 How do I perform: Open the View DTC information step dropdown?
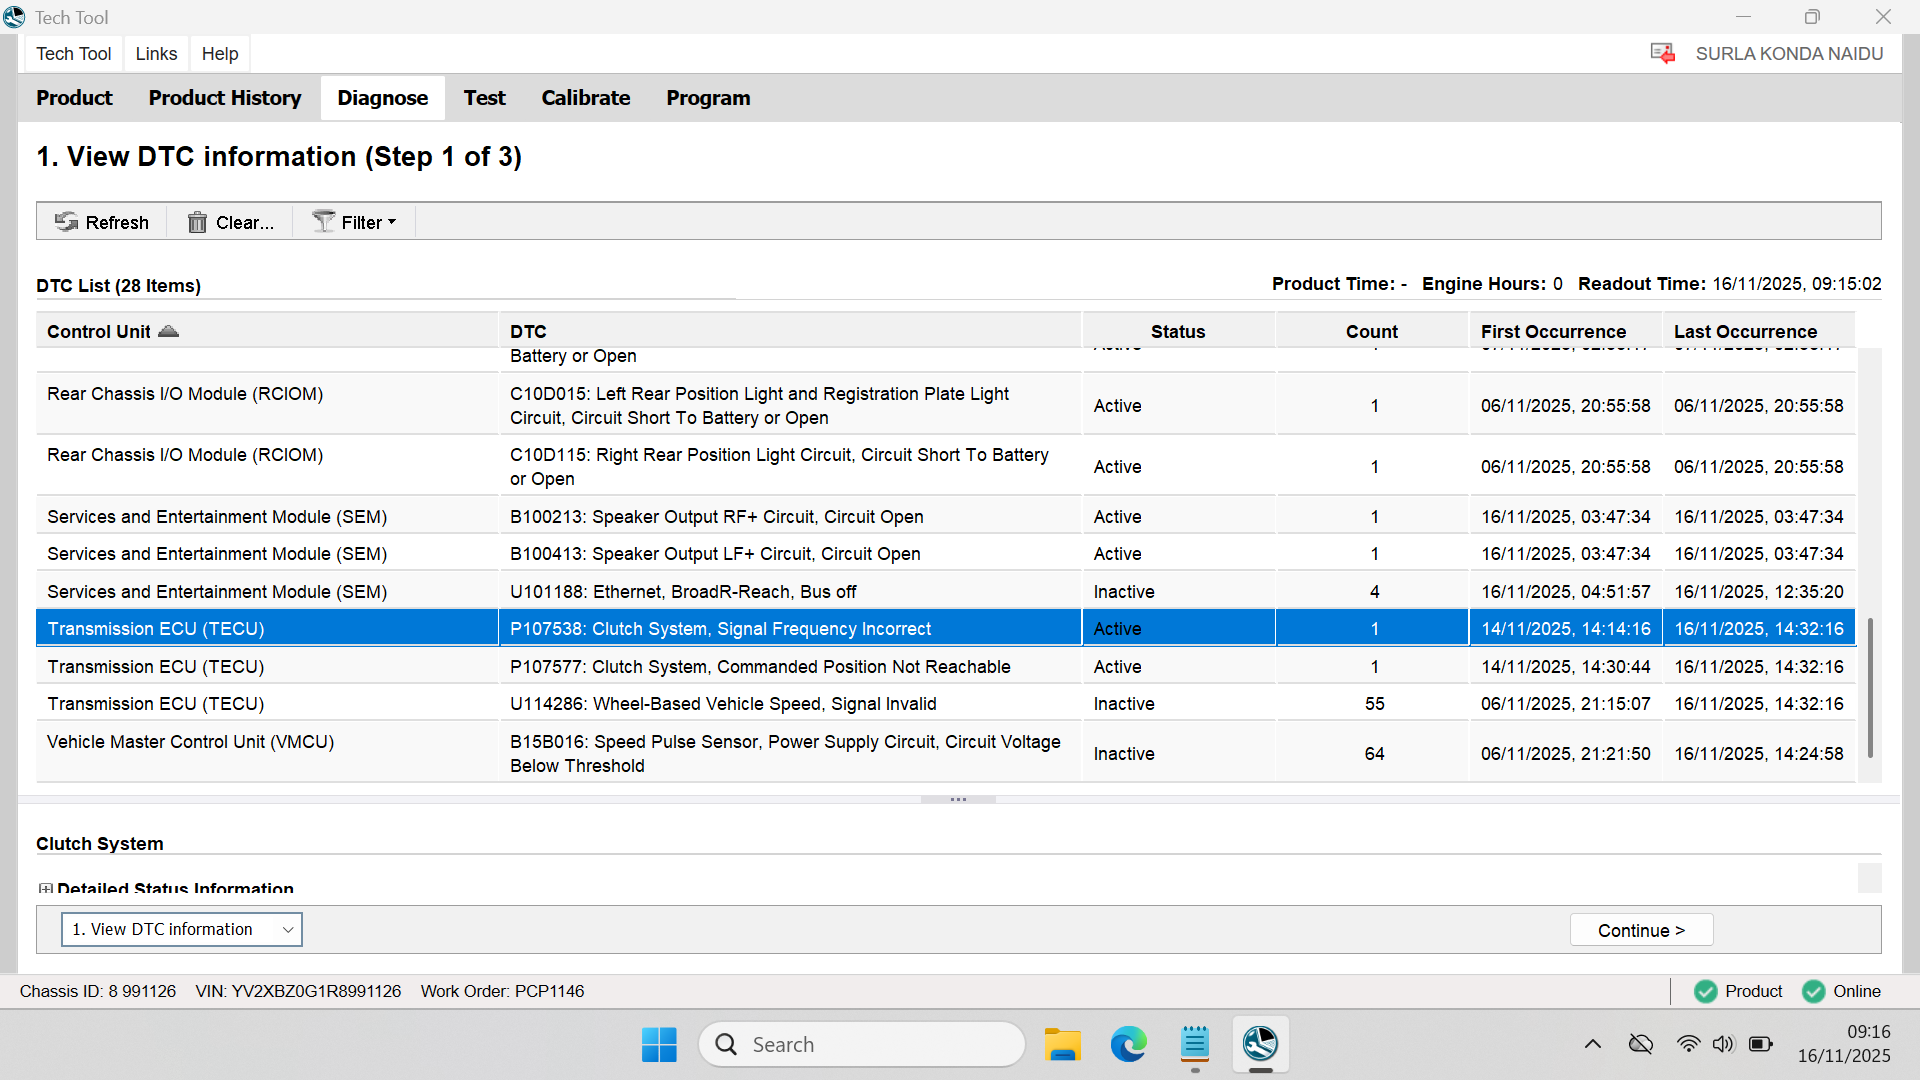(182, 929)
